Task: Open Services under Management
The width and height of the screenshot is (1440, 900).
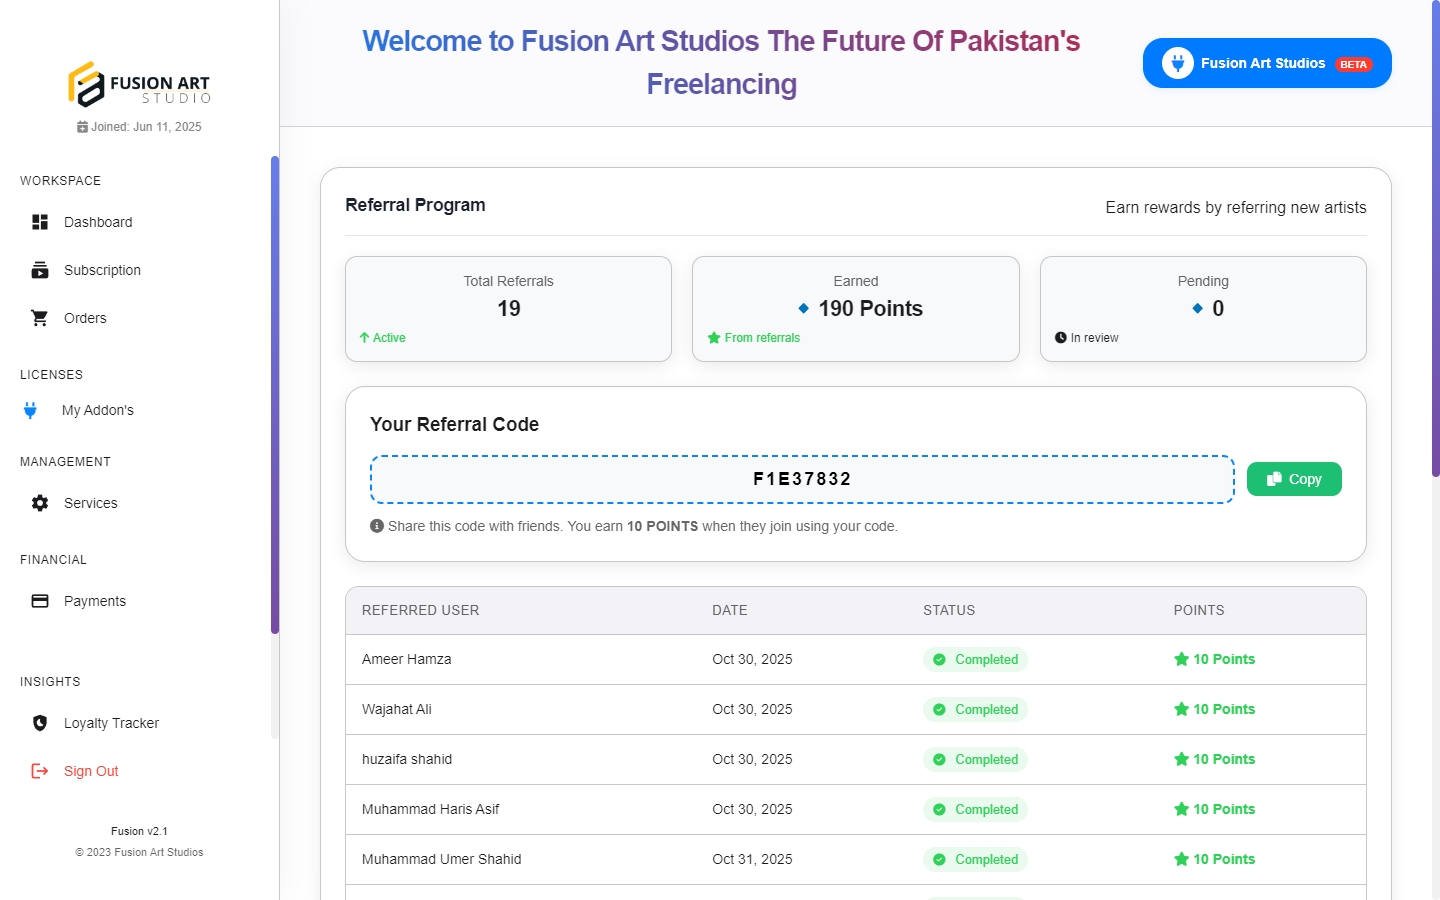Action: (90, 503)
